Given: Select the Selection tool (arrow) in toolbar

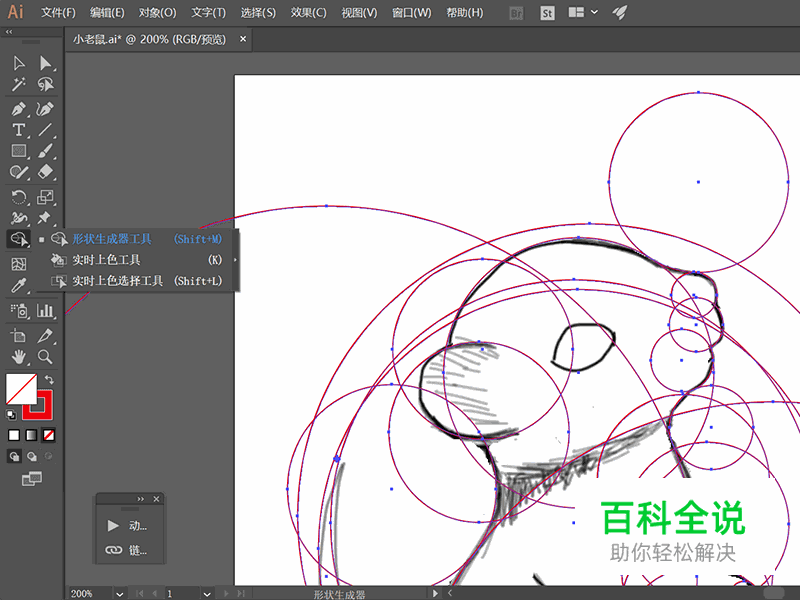Looking at the screenshot, I should pos(17,63).
